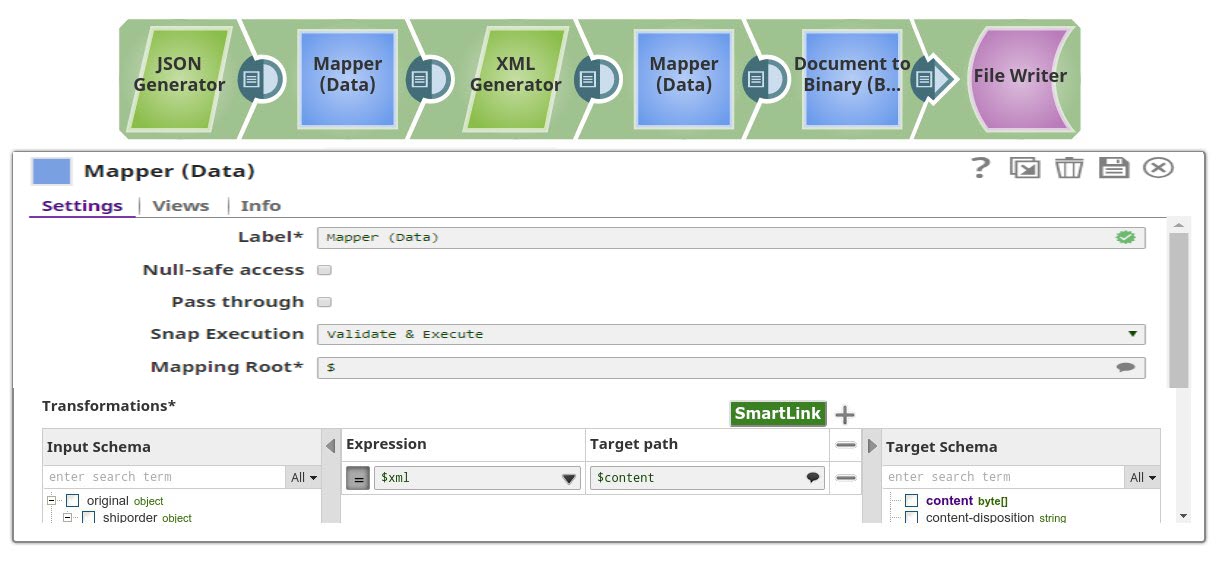Select the File Writer snap
Viewport: 1217px width, 561px height.
click(x=1019, y=76)
